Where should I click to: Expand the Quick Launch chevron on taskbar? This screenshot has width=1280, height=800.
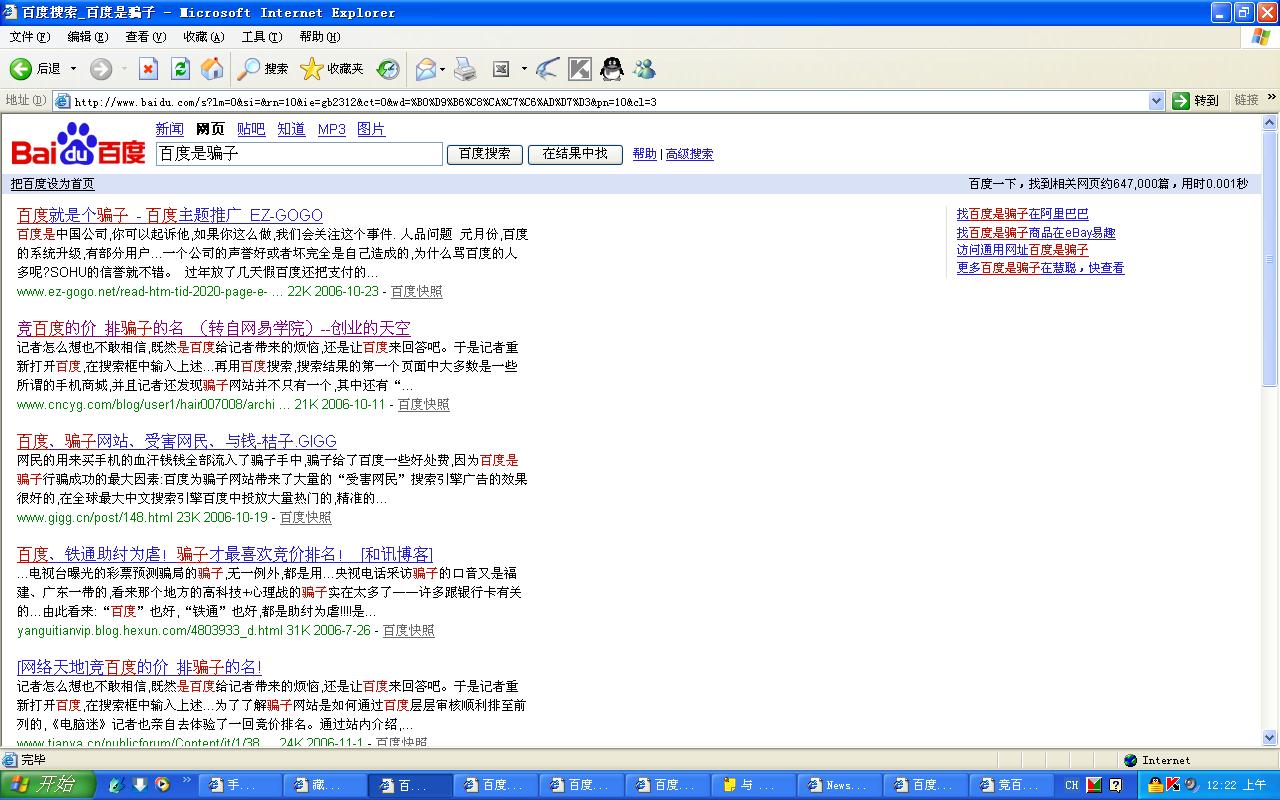tap(185, 780)
